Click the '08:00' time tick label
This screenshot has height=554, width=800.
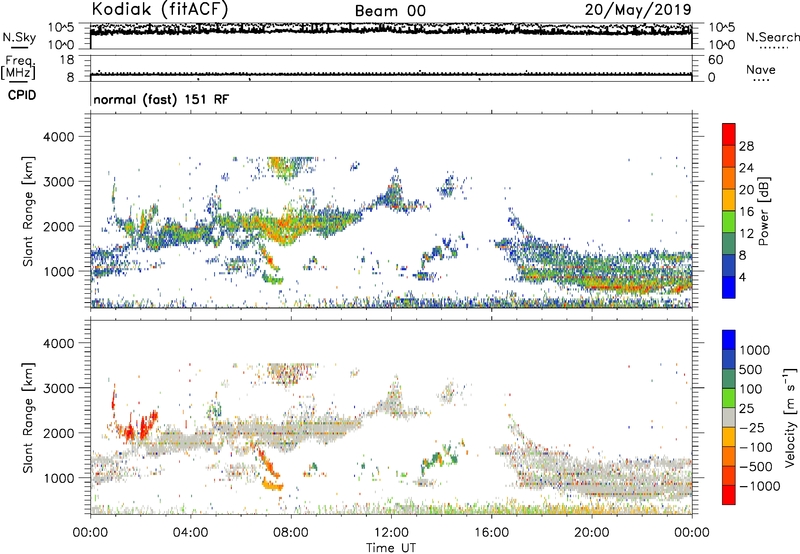point(291,533)
